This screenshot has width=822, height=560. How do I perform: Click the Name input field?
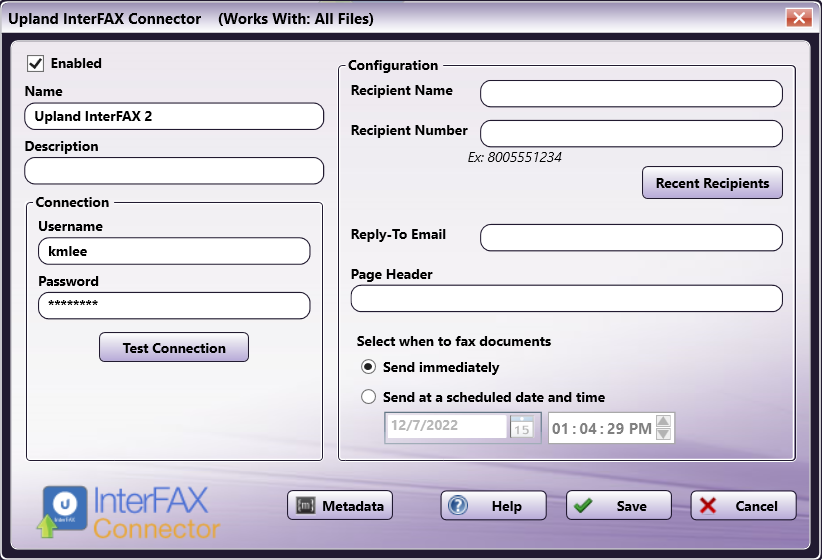174,116
